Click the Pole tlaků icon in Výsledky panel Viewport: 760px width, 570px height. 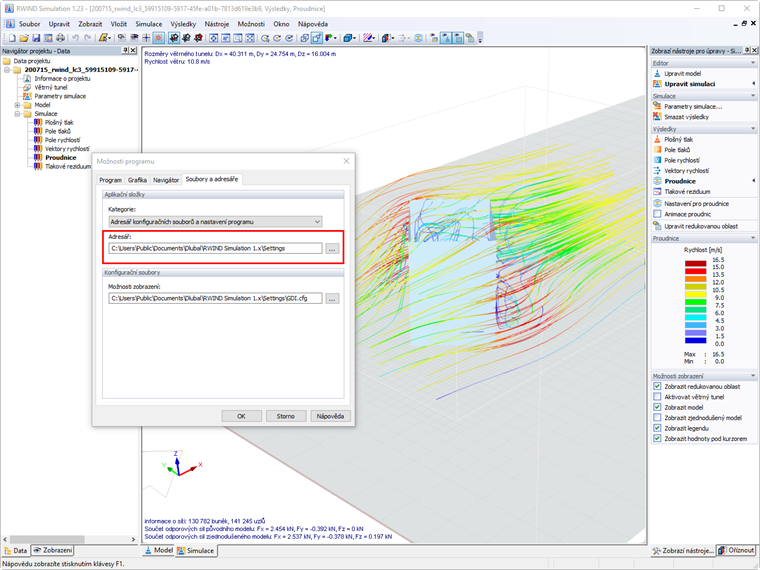click(x=657, y=150)
